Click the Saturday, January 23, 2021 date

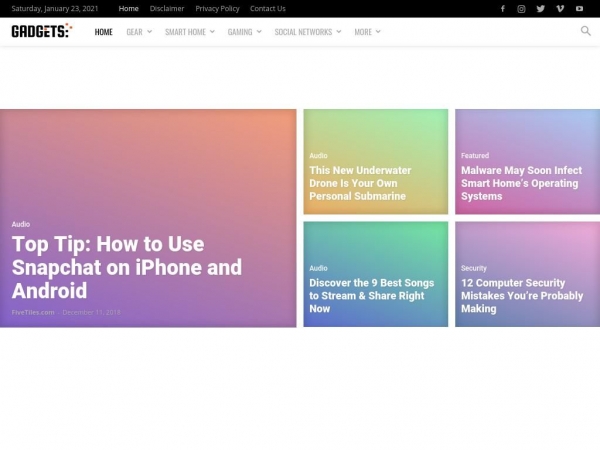[x=55, y=8]
